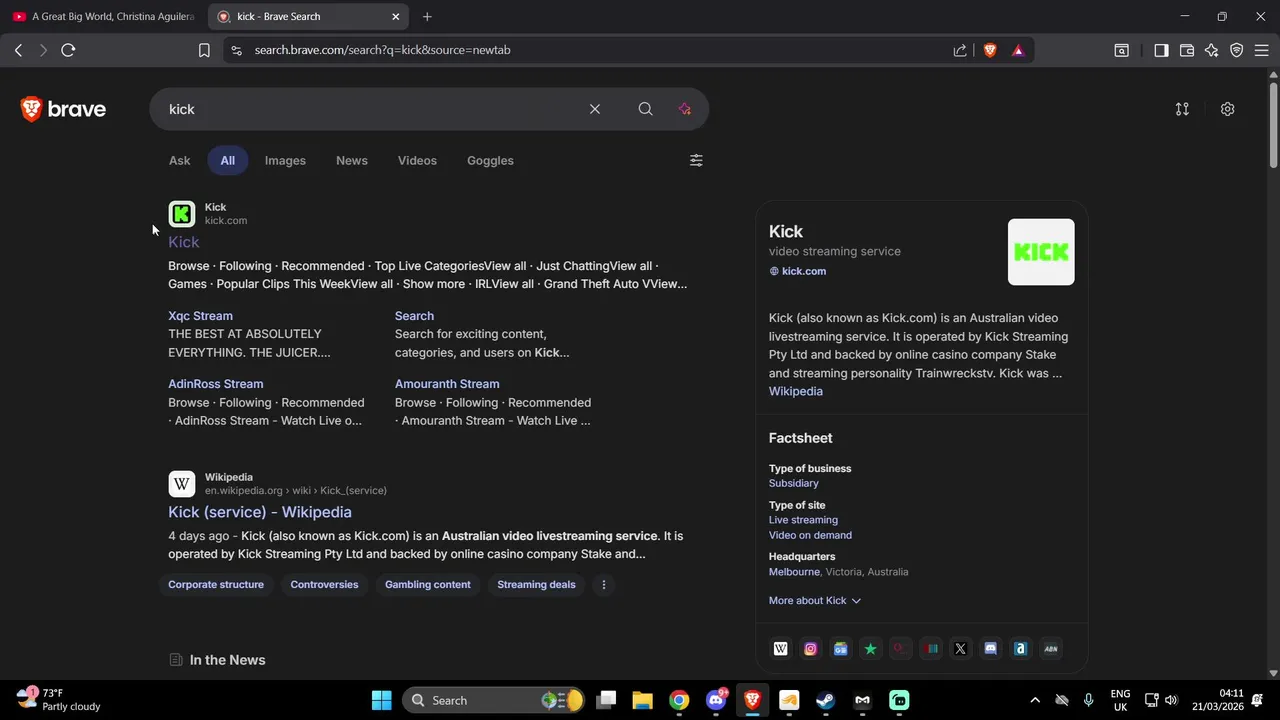Open File Explorer from the taskbar
Viewport: 1280px width, 720px height.
coord(642,700)
